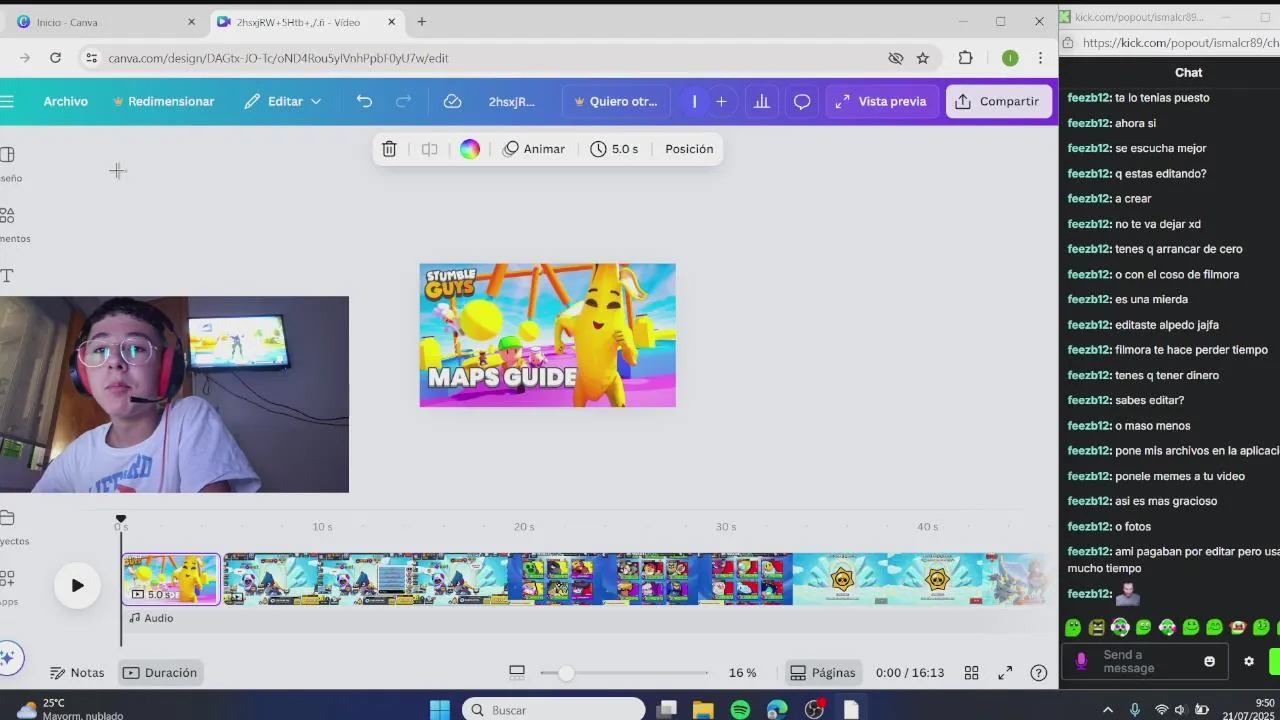The width and height of the screenshot is (1280, 720).
Task: Click the purple microphone icon in Kick chat
Action: (1081, 661)
